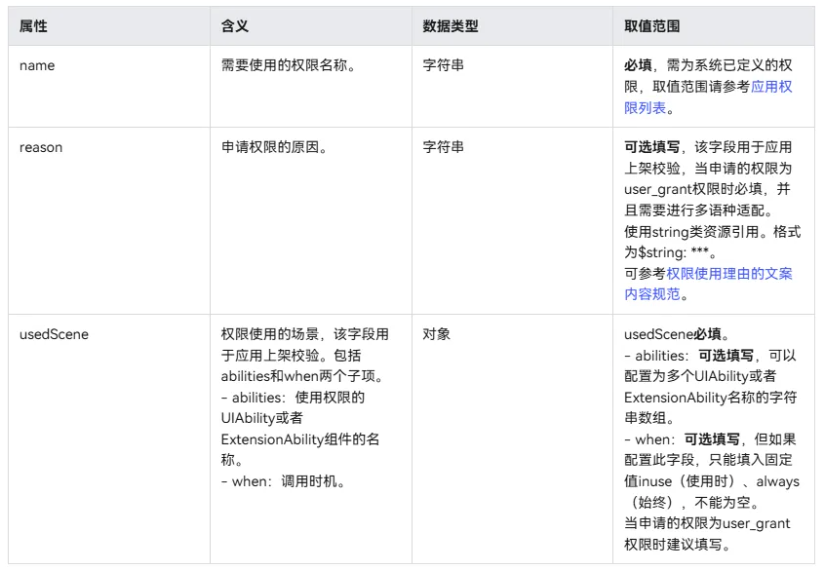Image resolution: width=821 pixels, height=568 pixels.
Task: Click the line ExtensionAbility名称的字符
Action: pyautogui.click(x=711, y=398)
